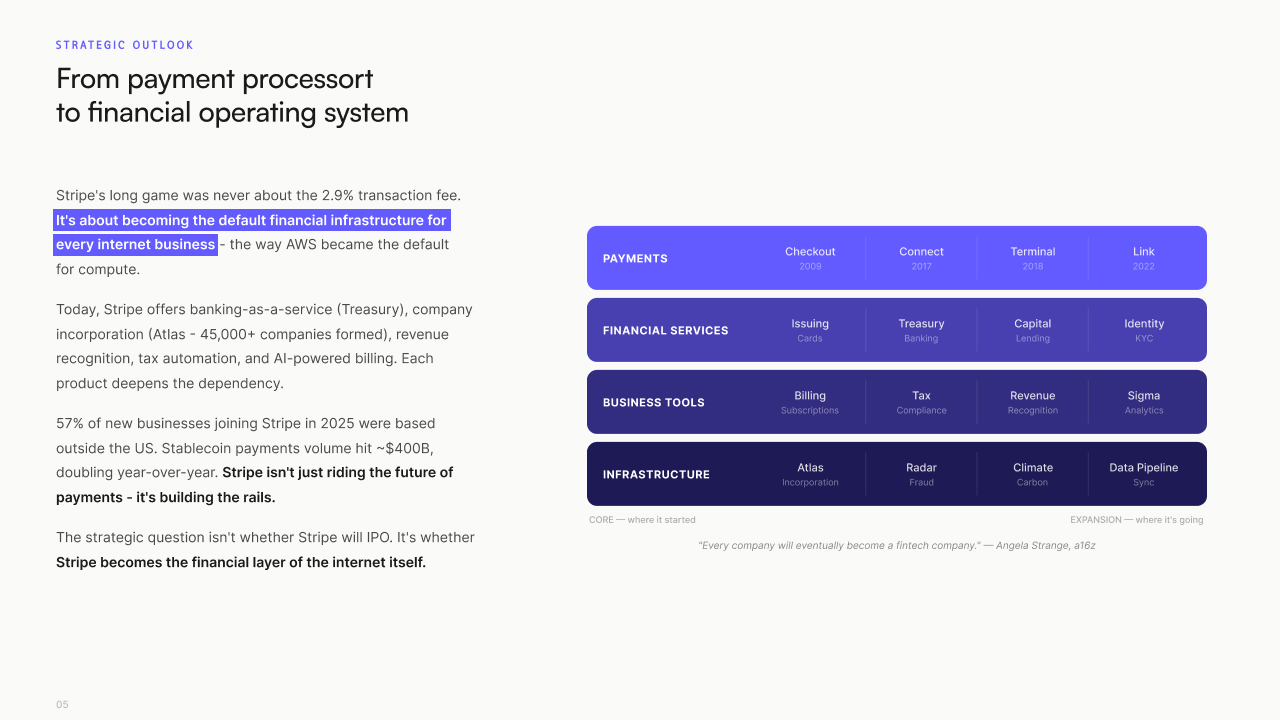The image size is (1280, 720).
Task: Select the Data Pipeline Sync cell
Action: point(1144,474)
